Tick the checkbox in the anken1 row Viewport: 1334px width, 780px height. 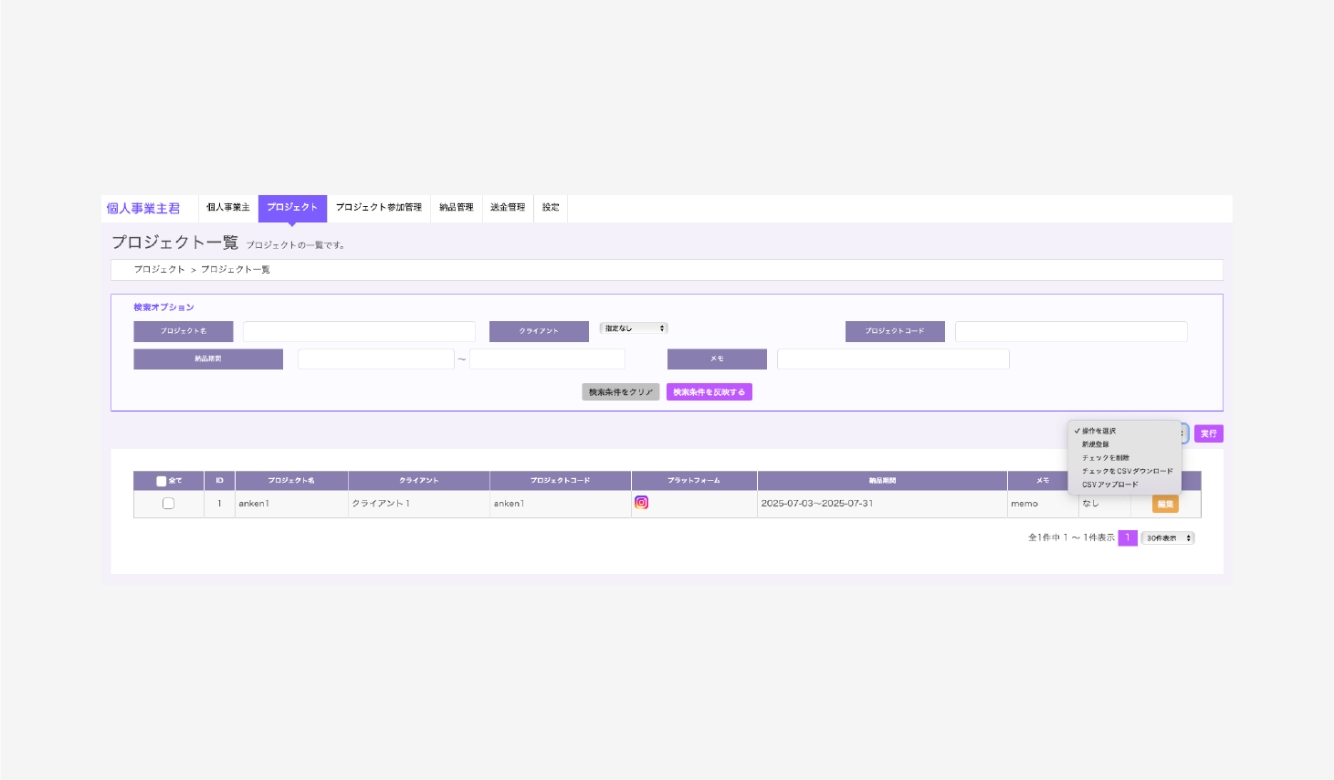168,504
